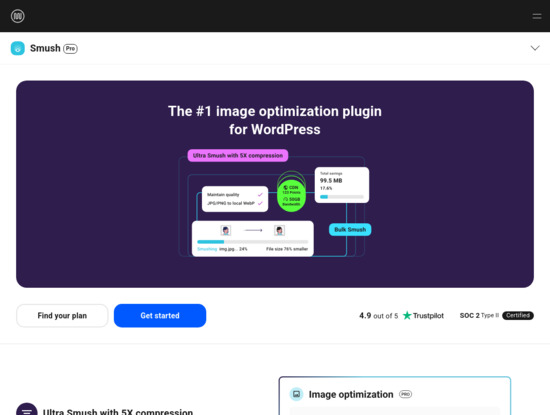This screenshot has height=415, width=550.
Task: Click the Ultra Smush 5X compression pink label
Action: click(x=238, y=155)
